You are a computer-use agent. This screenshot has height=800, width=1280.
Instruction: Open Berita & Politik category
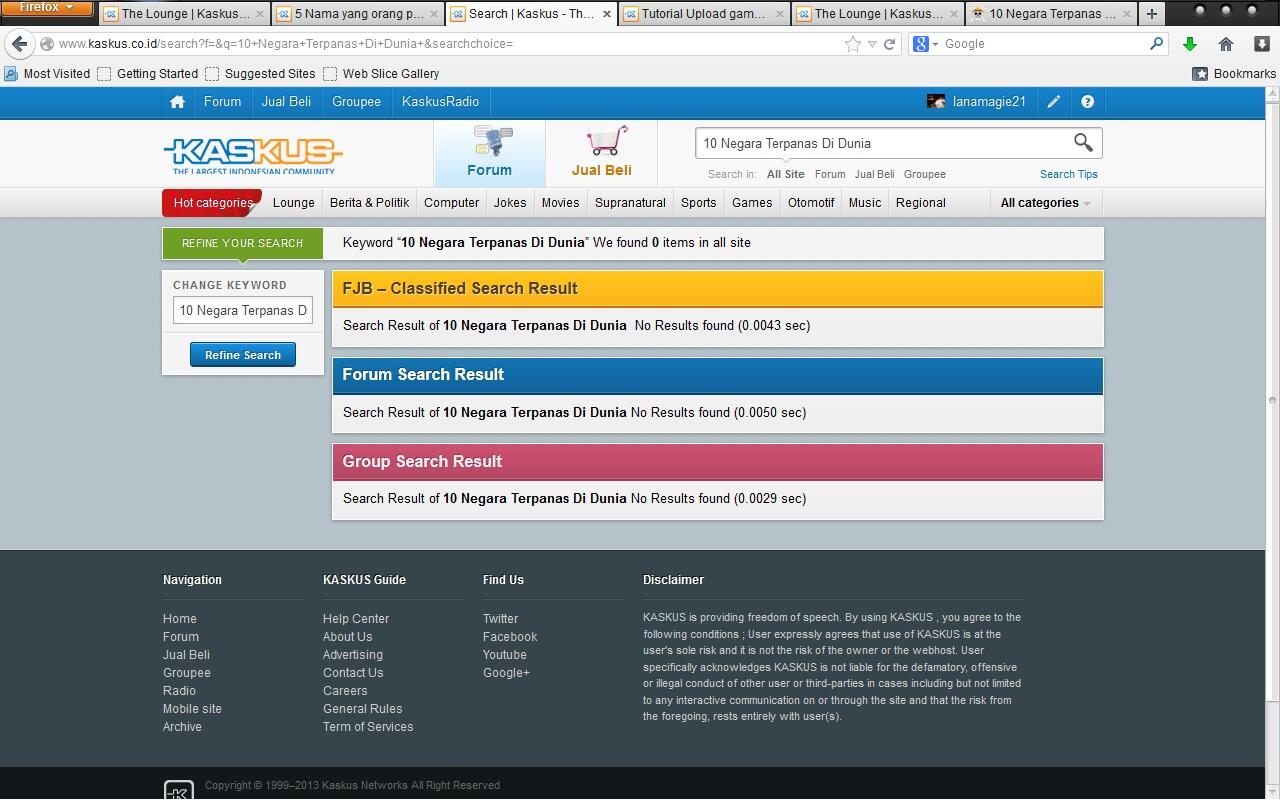369,203
